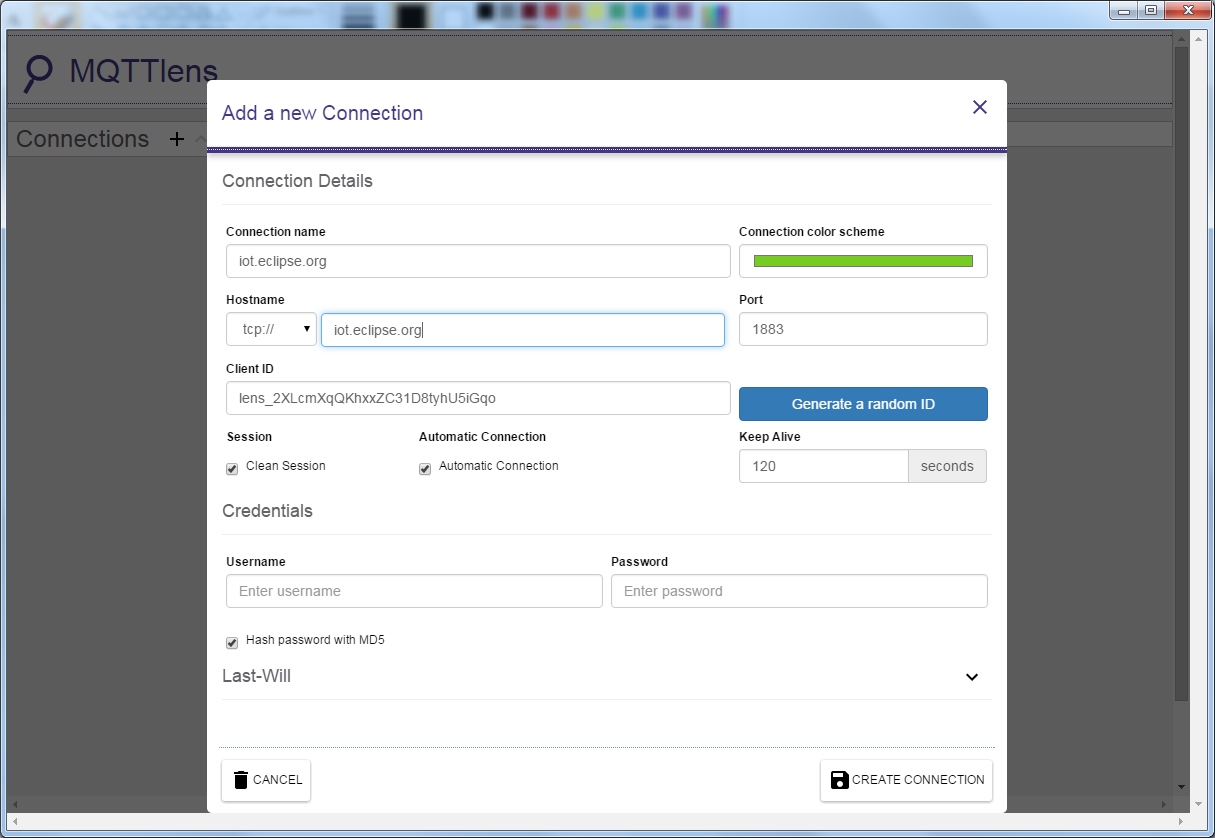Click the MQTTlens magnifier logo

point(38,73)
